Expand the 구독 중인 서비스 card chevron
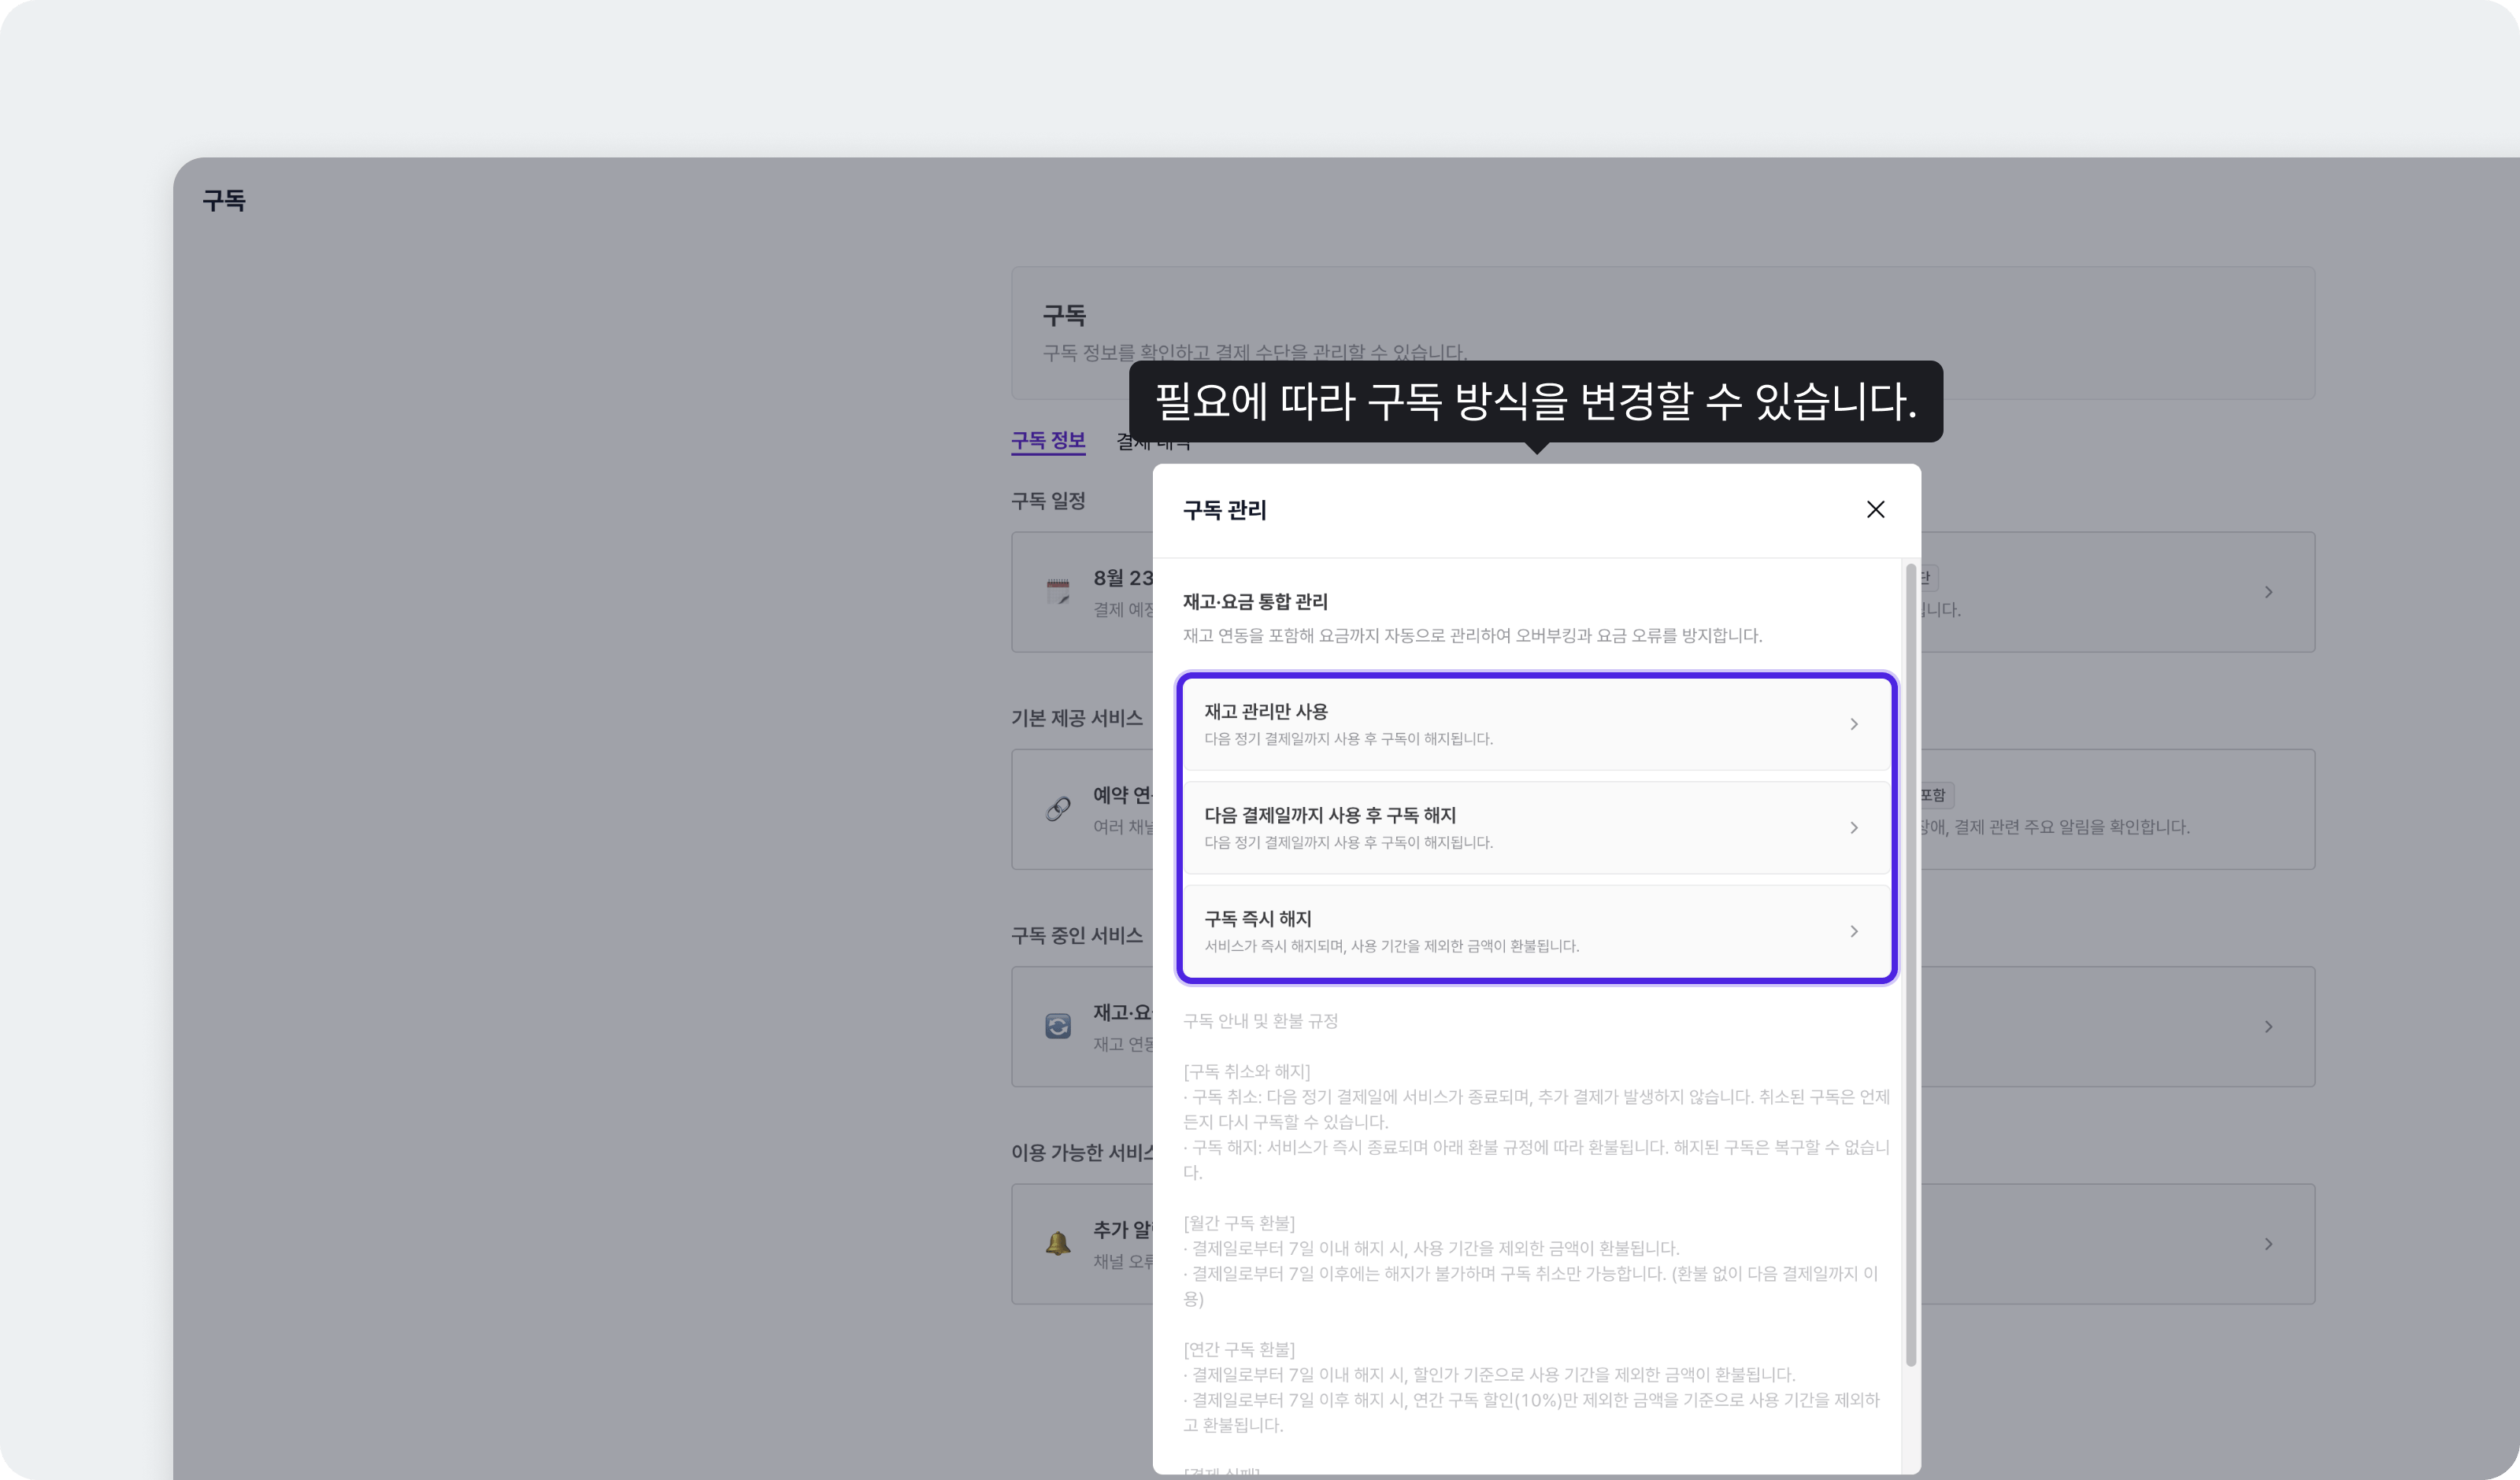This screenshot has width=2520, height=1480. [x=2269, y=1027]
